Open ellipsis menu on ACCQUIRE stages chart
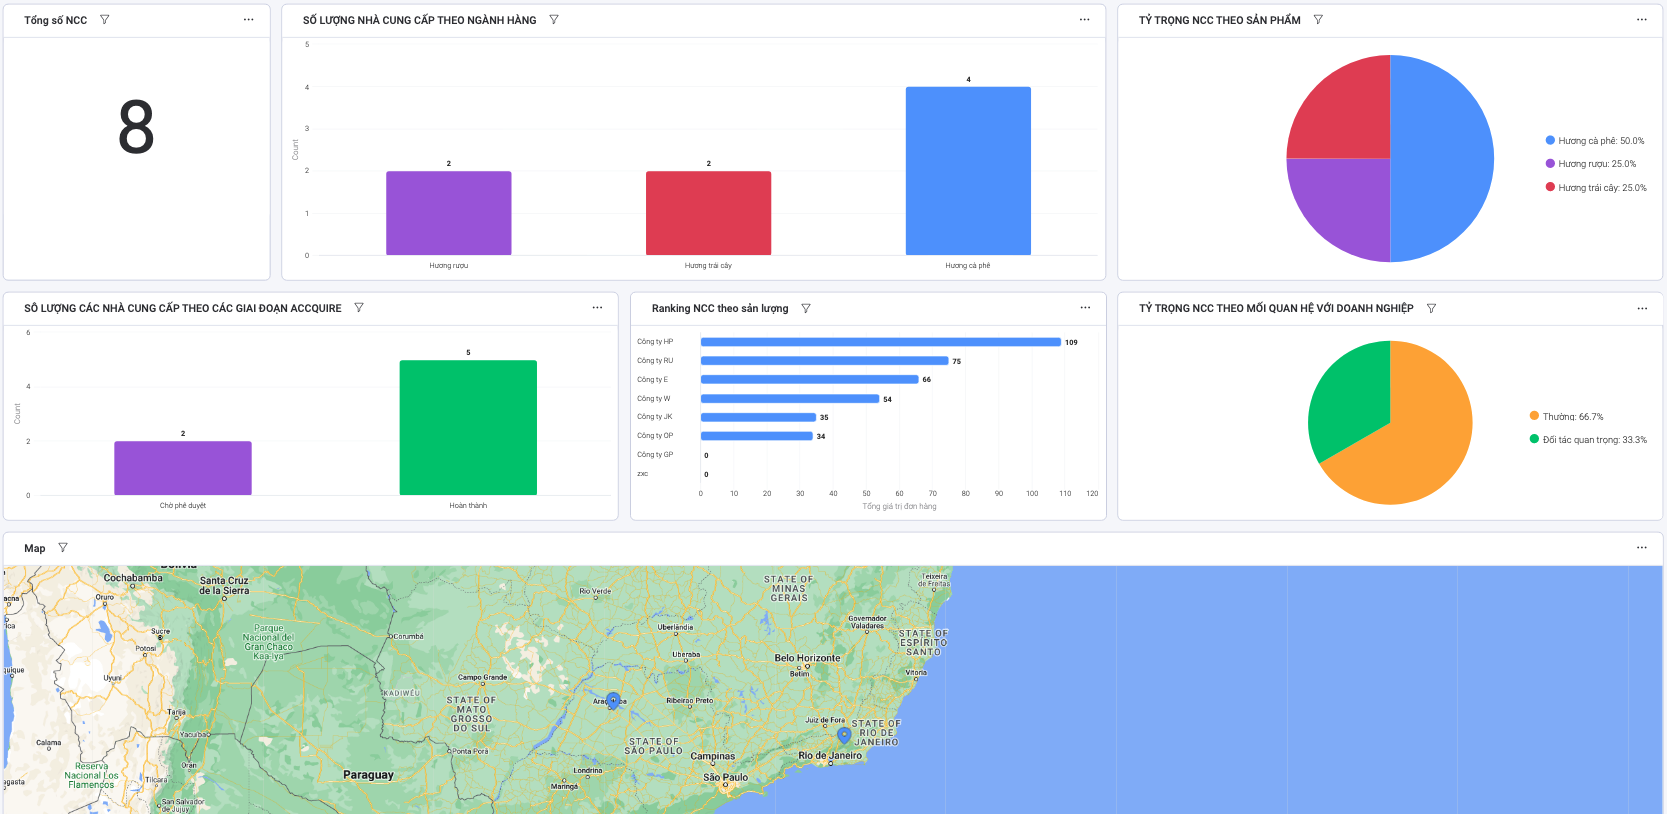The image size is (1667, 814). pos(597,308)
